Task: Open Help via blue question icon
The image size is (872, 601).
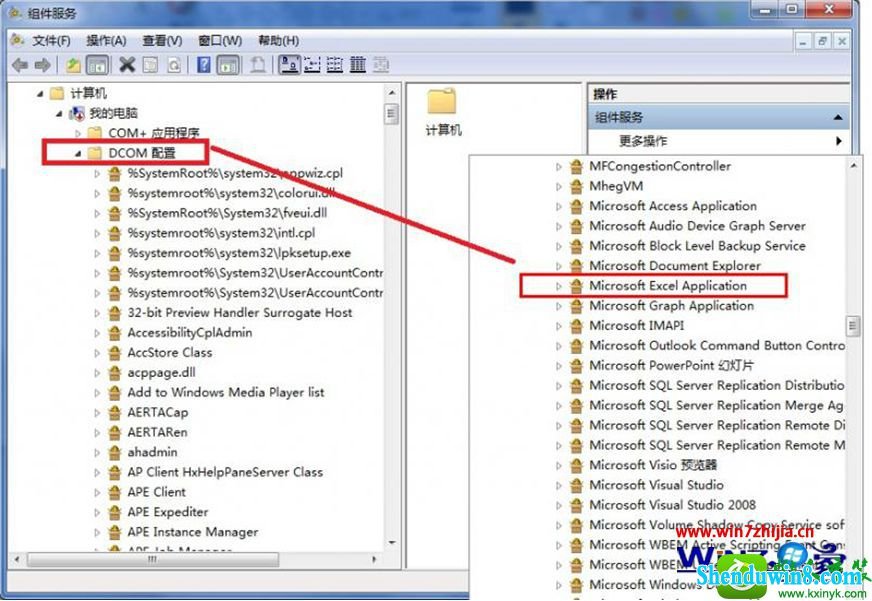Action: [204, 66]
